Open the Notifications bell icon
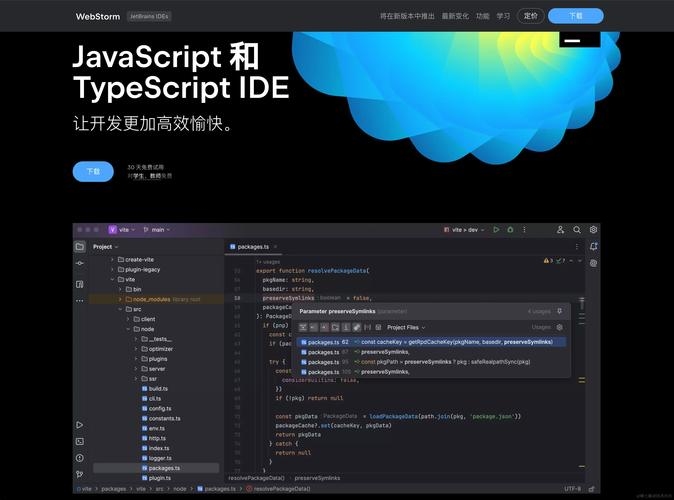 593,246
